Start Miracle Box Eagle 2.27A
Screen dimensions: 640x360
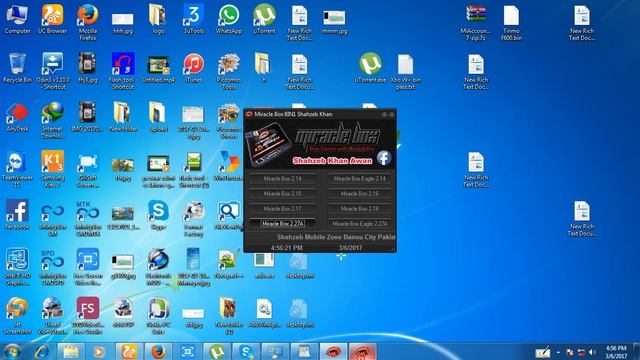point(360,224)
